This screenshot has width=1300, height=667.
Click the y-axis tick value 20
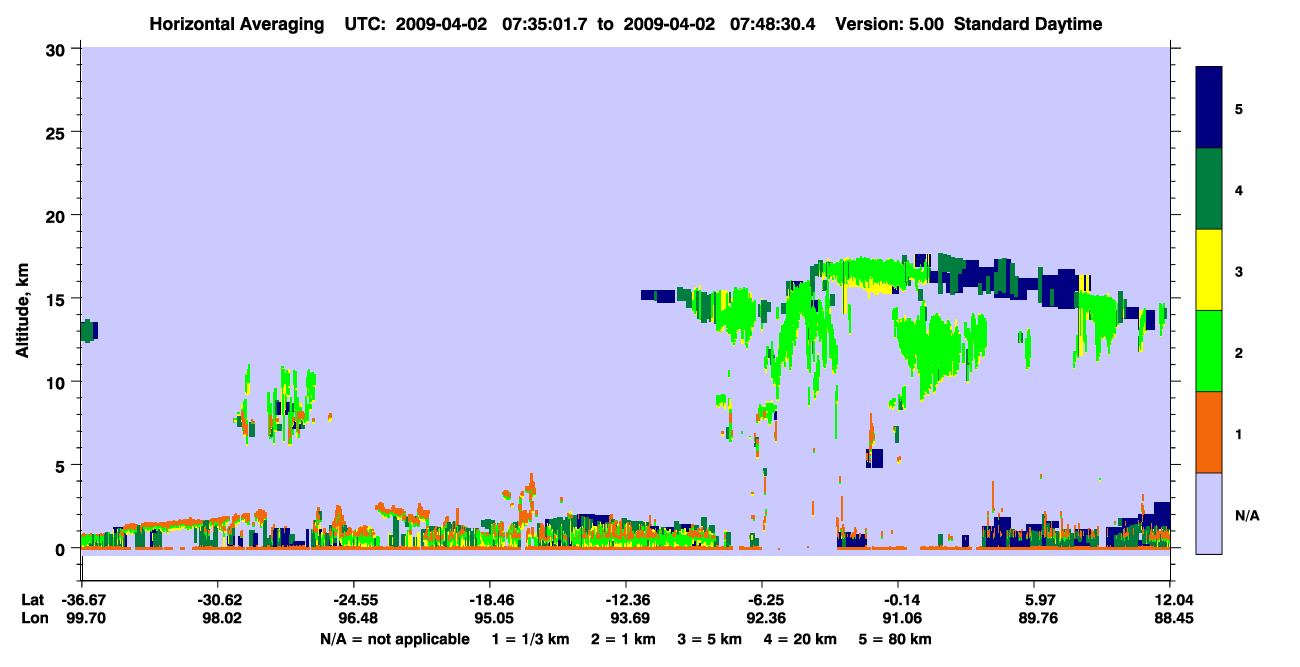(58, 215)
